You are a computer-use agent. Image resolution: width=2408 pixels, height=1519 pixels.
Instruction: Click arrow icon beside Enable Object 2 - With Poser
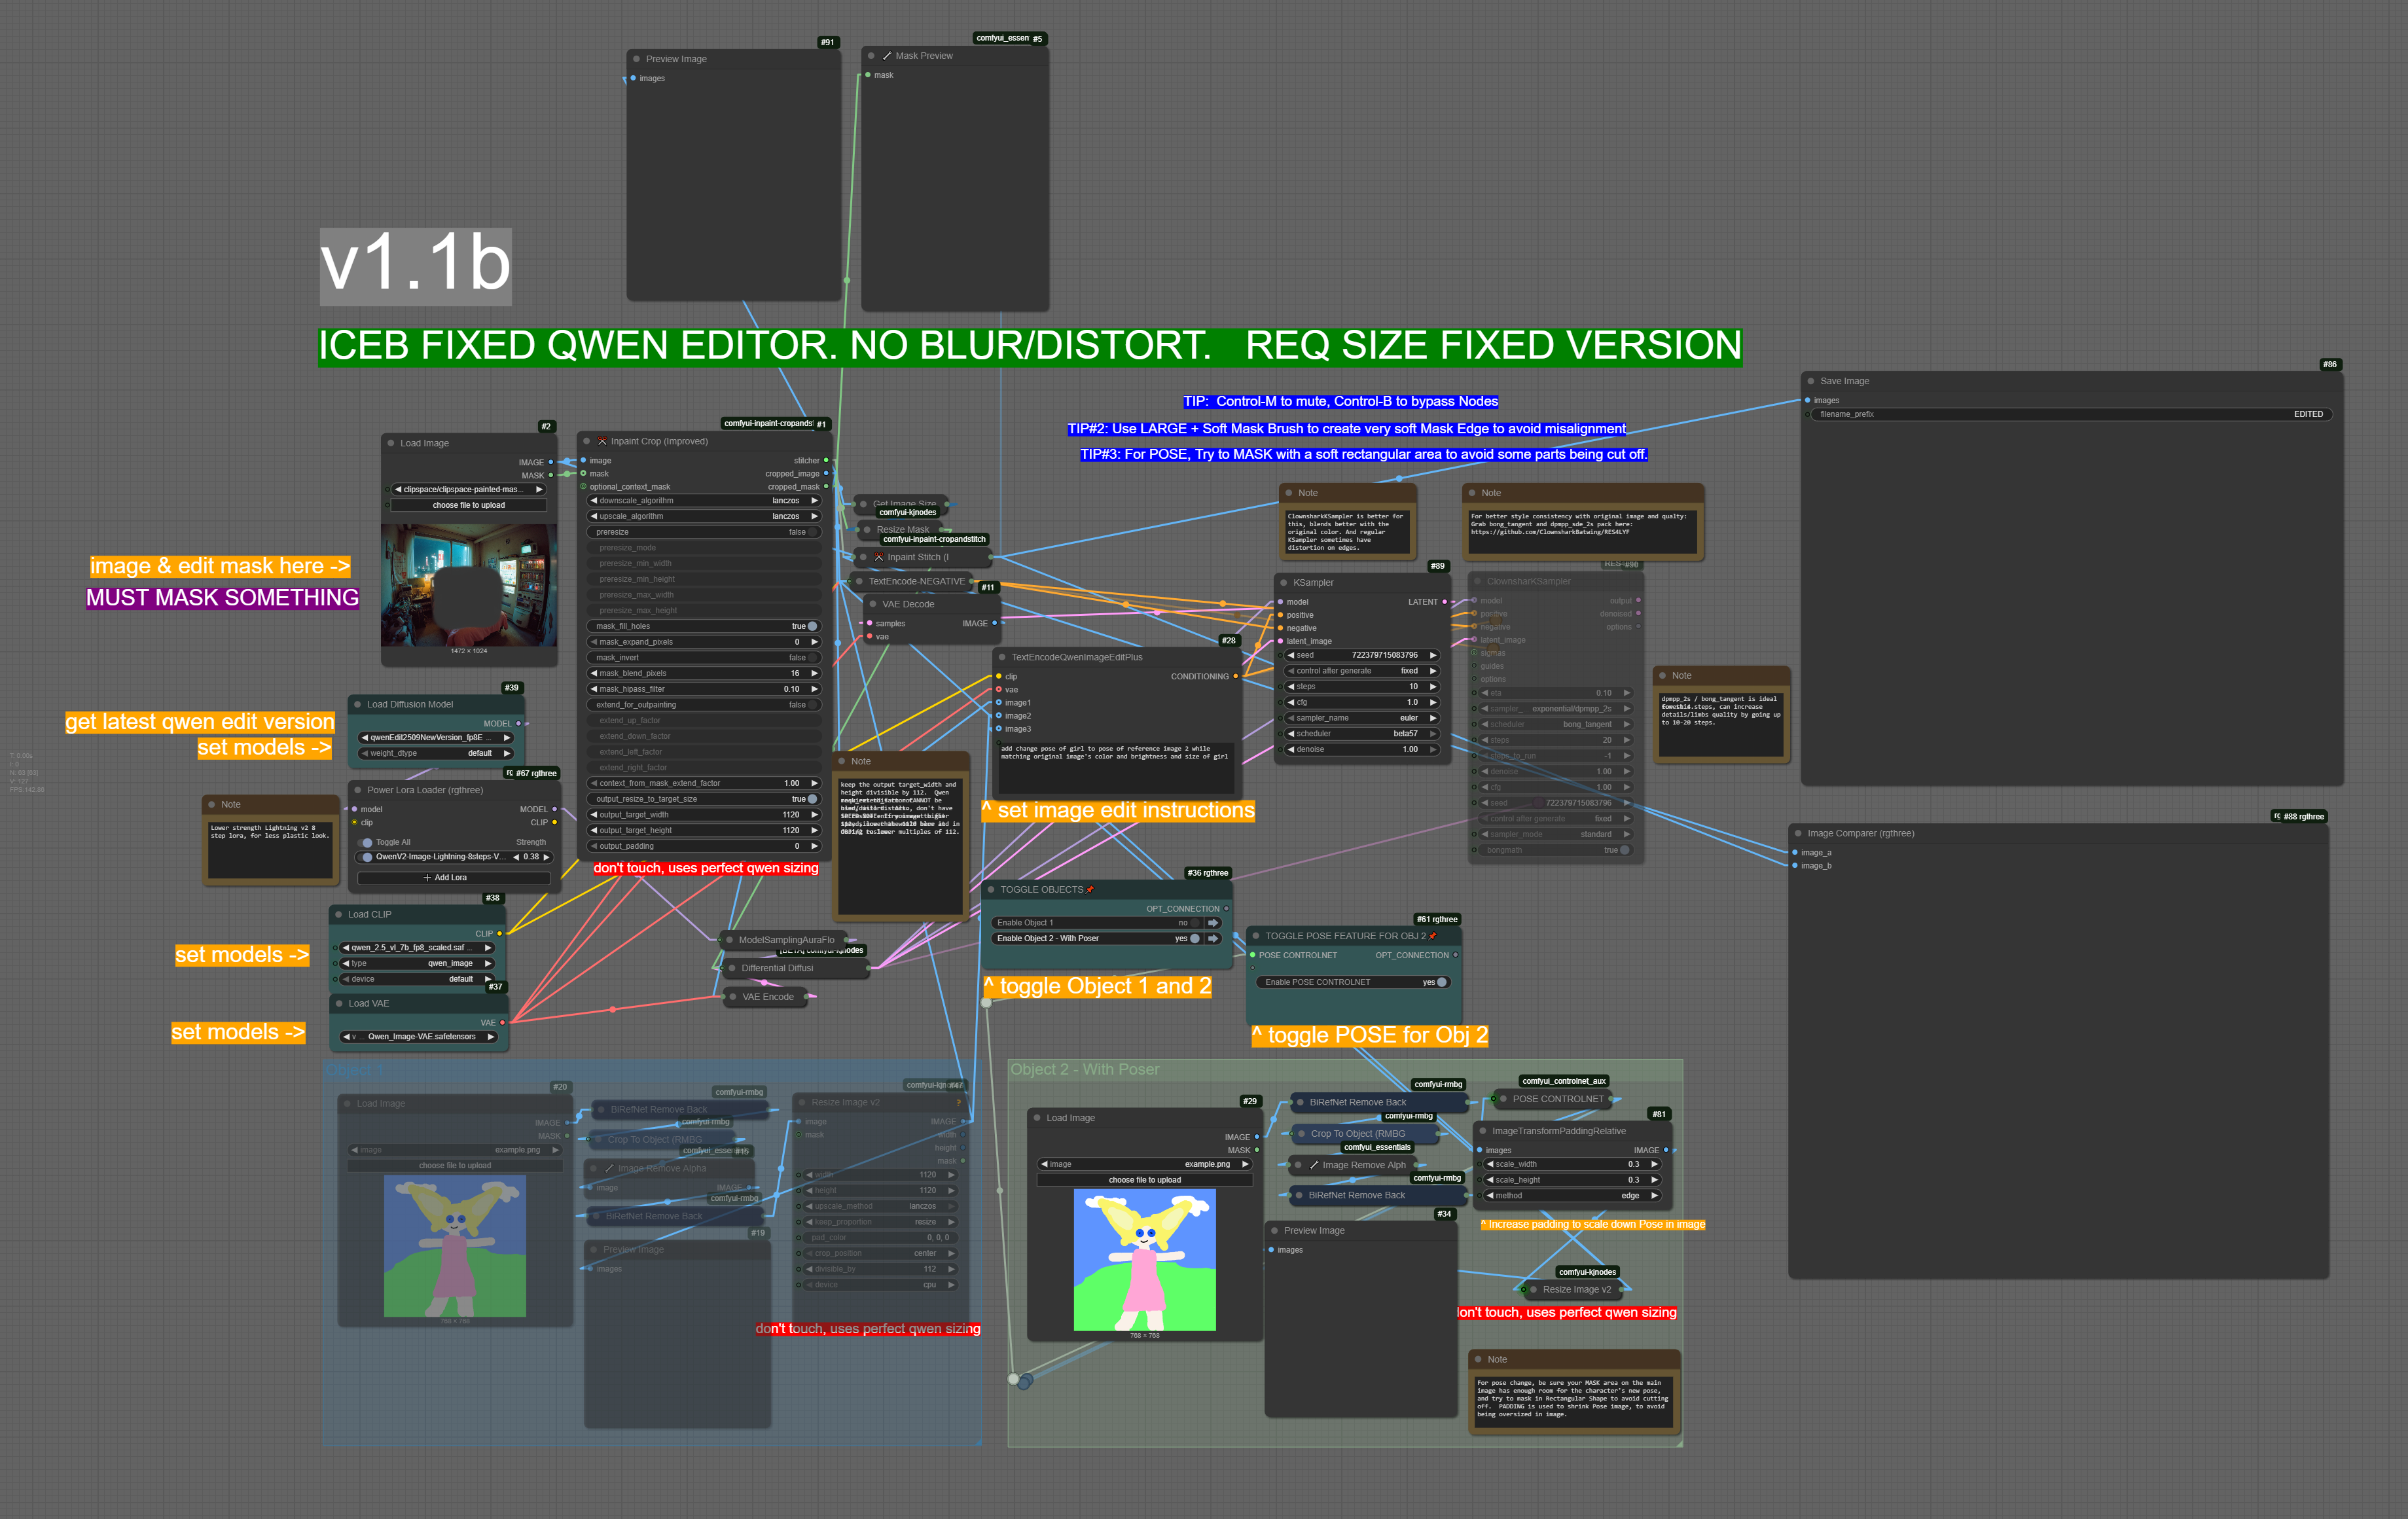click(1213, 939)
